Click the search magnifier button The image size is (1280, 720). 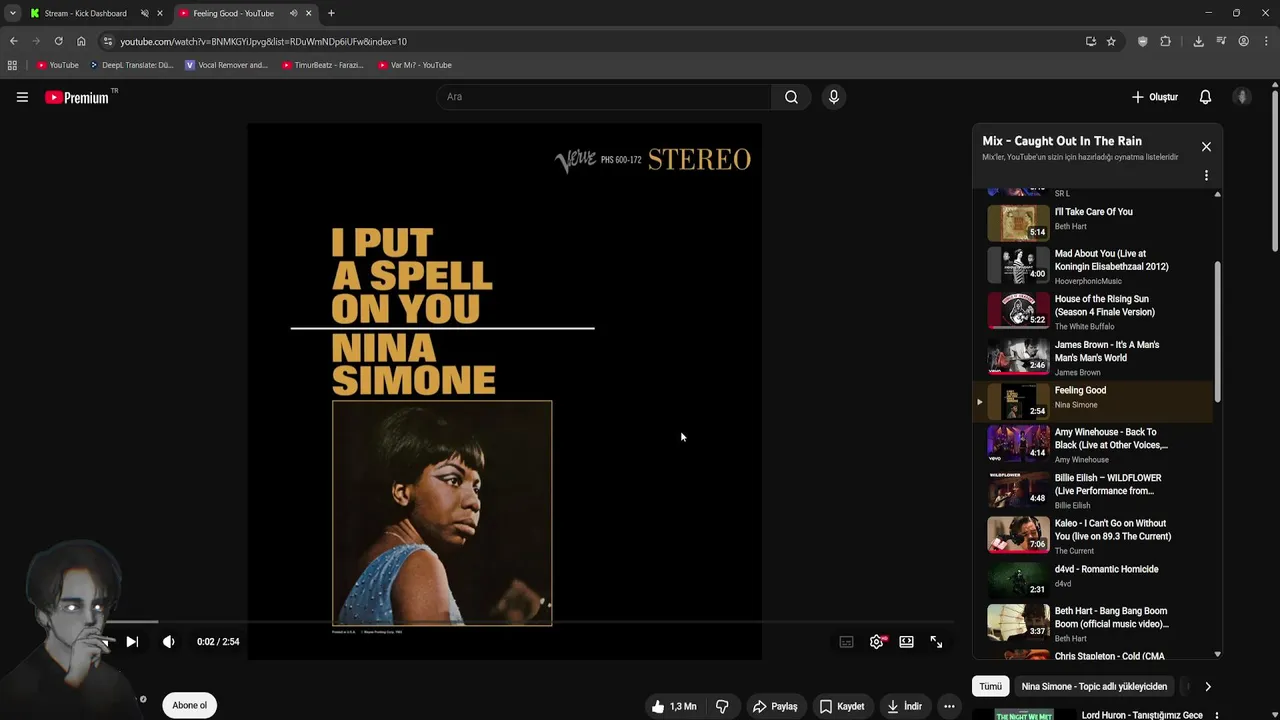[x=791, y=97]
